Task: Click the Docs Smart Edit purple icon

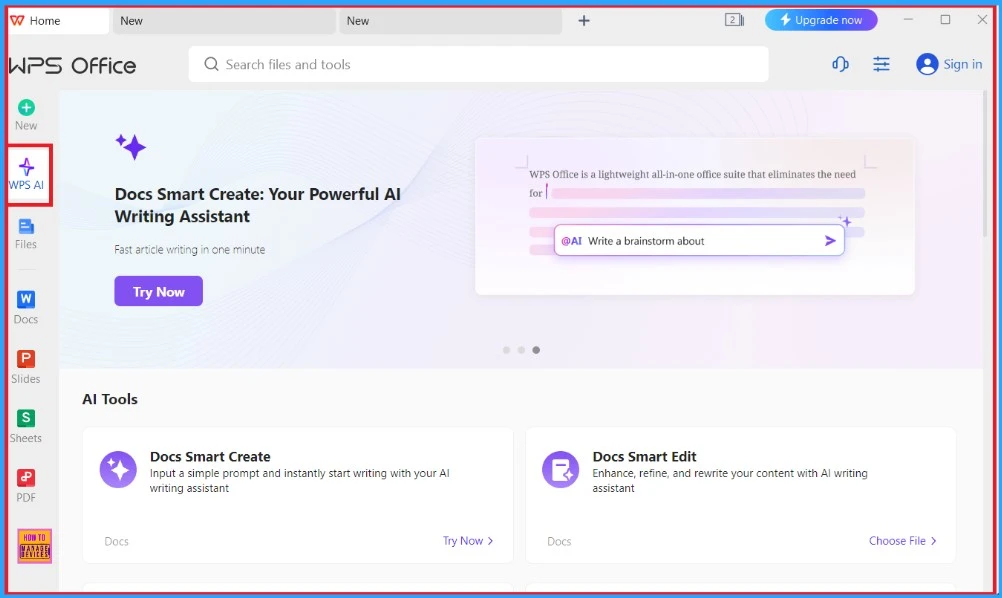Action: 560,470
